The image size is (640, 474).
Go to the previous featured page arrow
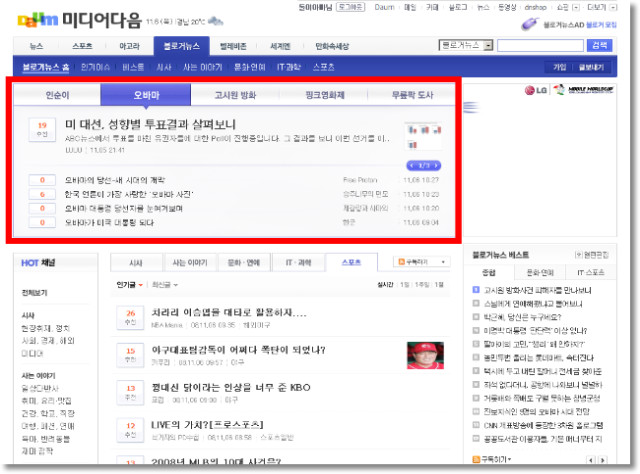click(412, 166)
